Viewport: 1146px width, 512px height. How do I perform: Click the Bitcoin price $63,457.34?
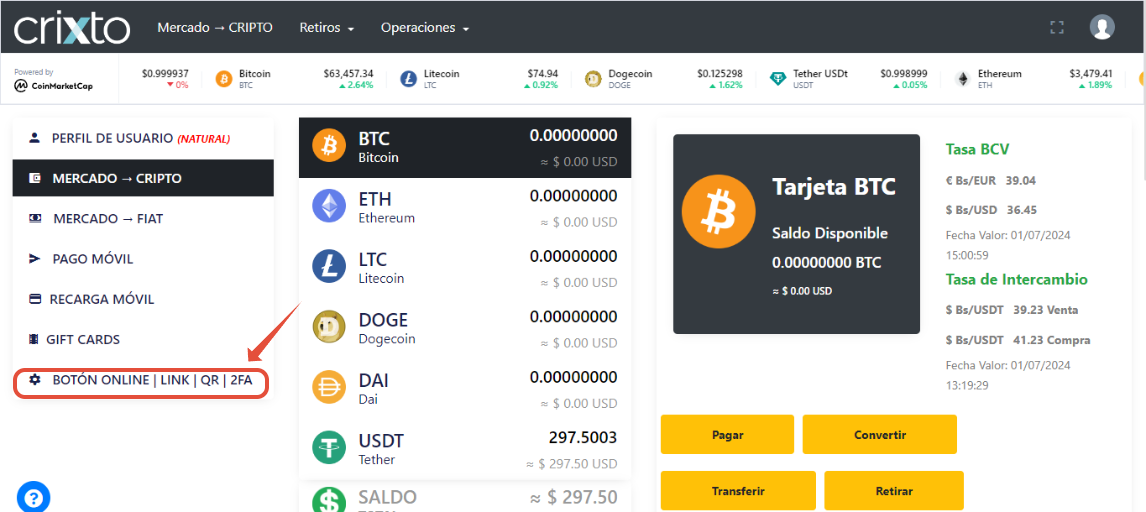pyautogui.click(x=349, y=74)
